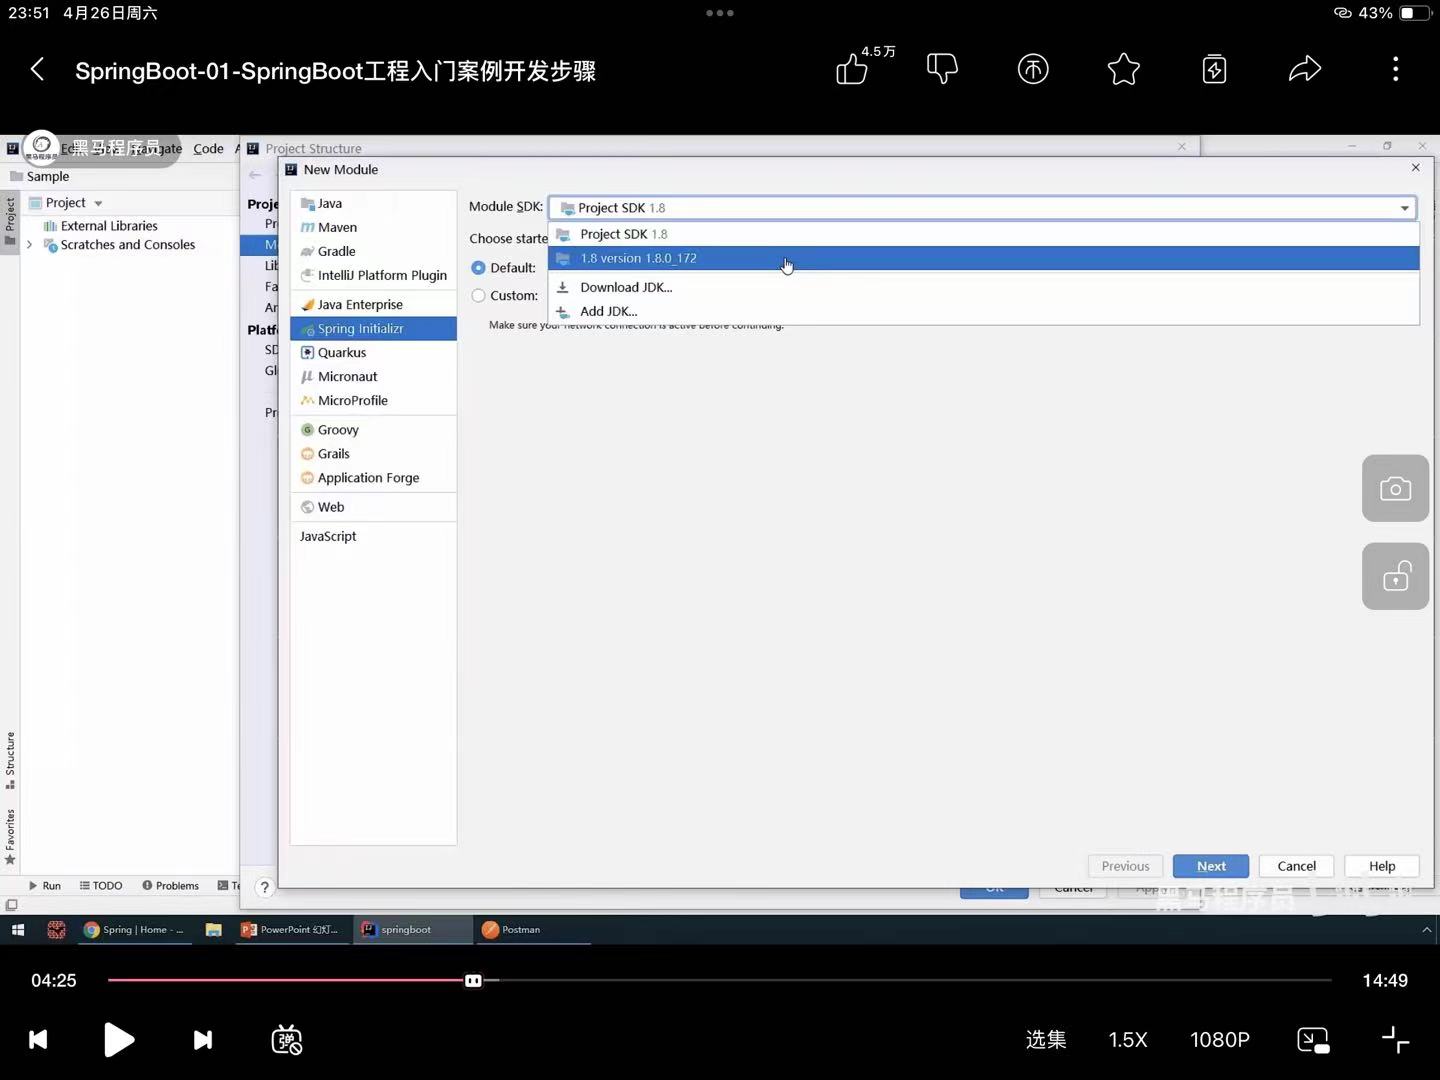
Task: Tap the screen lock icon
Action: [x=1396, y=576]
